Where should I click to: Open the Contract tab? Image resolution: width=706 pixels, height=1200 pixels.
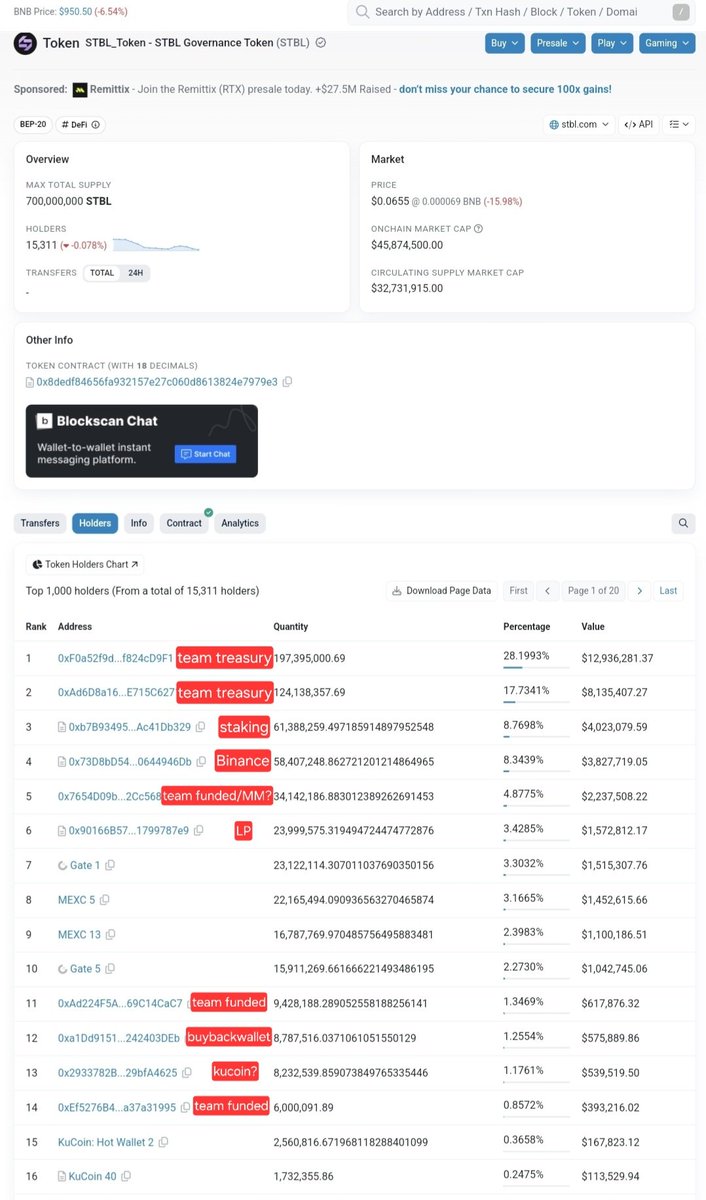tap(184, 523)
